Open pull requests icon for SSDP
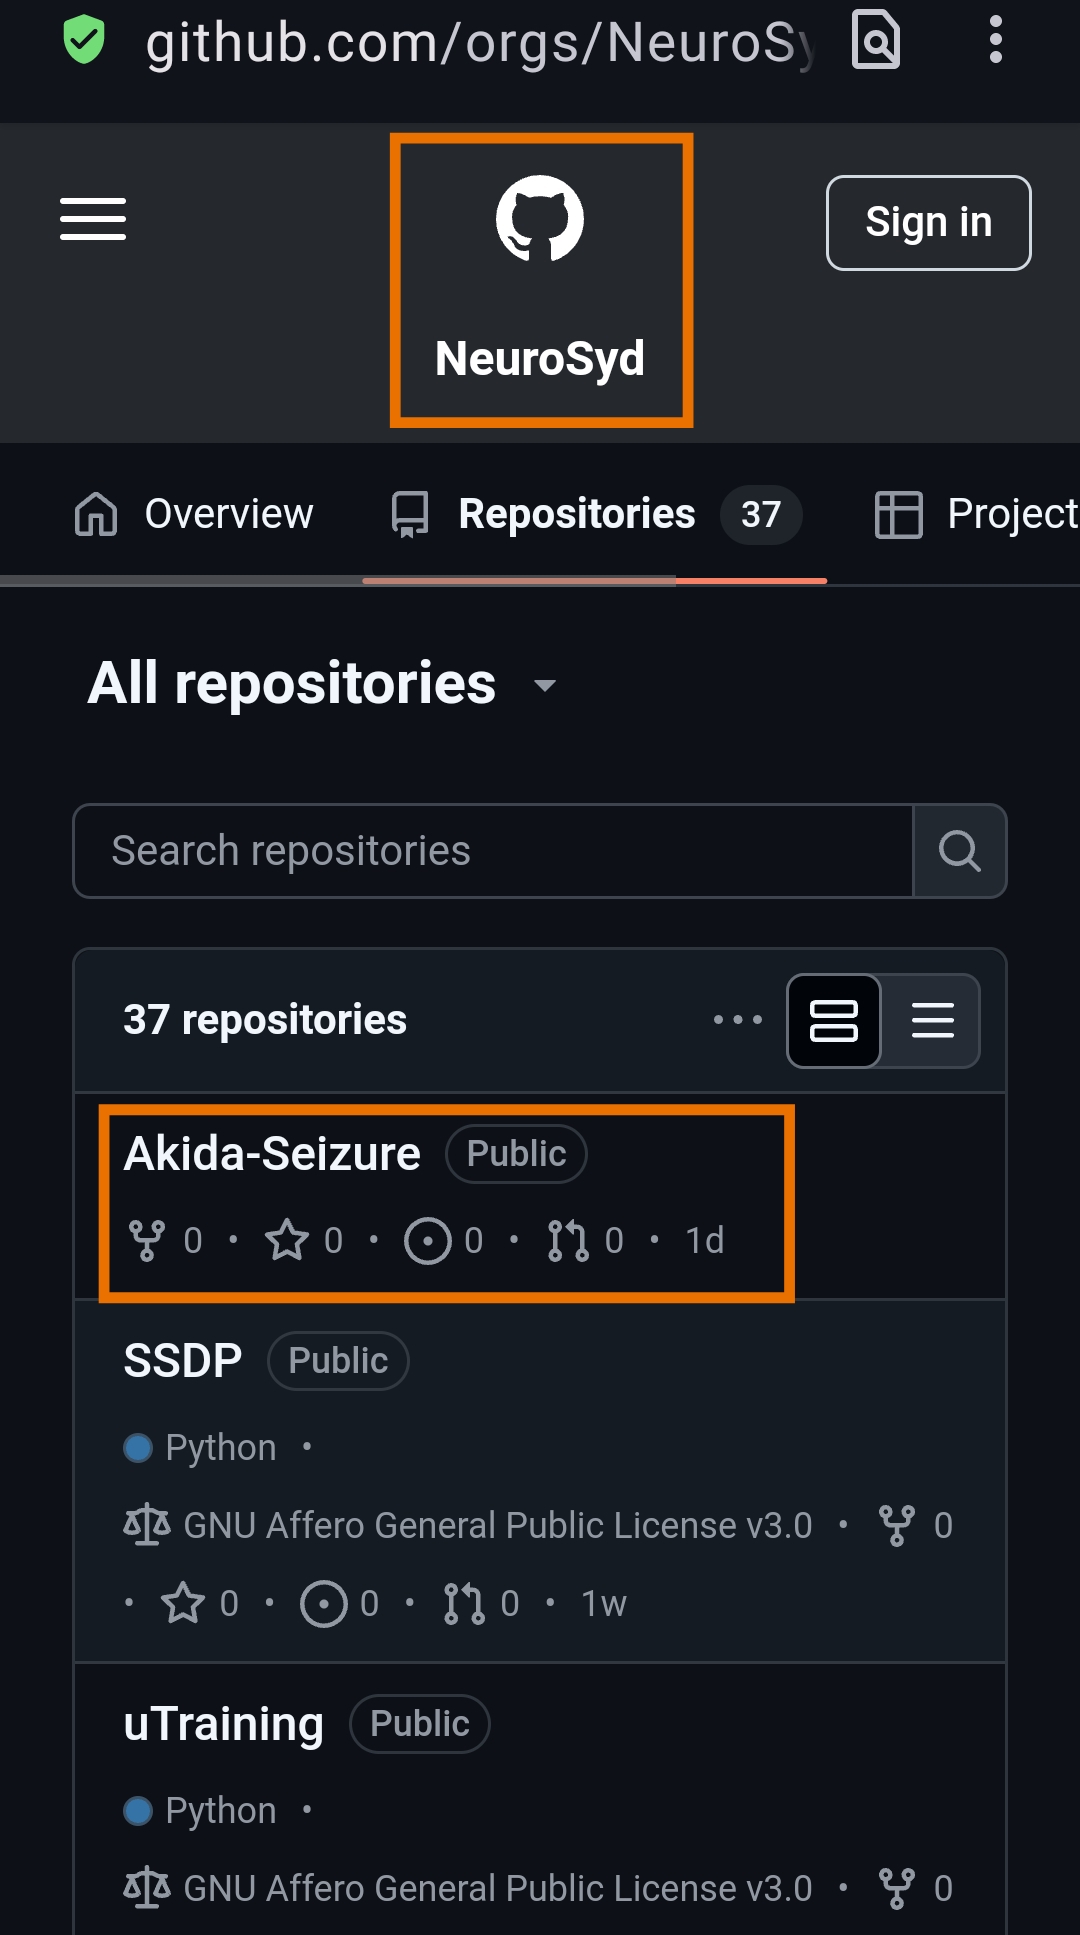 point(464,1604)
